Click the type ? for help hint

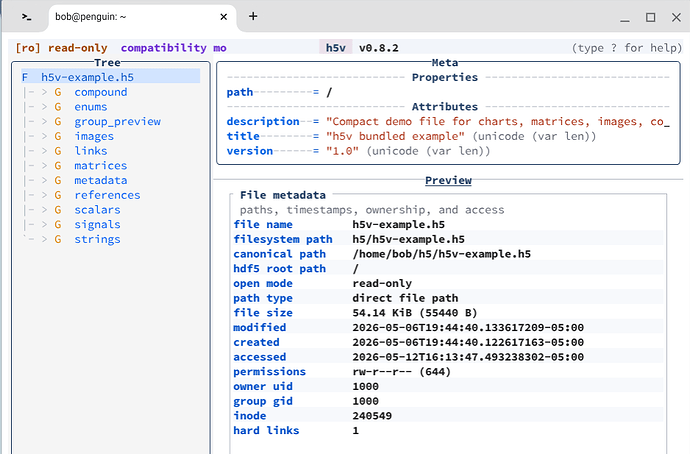pyautogui.click(x=627, y=48)
